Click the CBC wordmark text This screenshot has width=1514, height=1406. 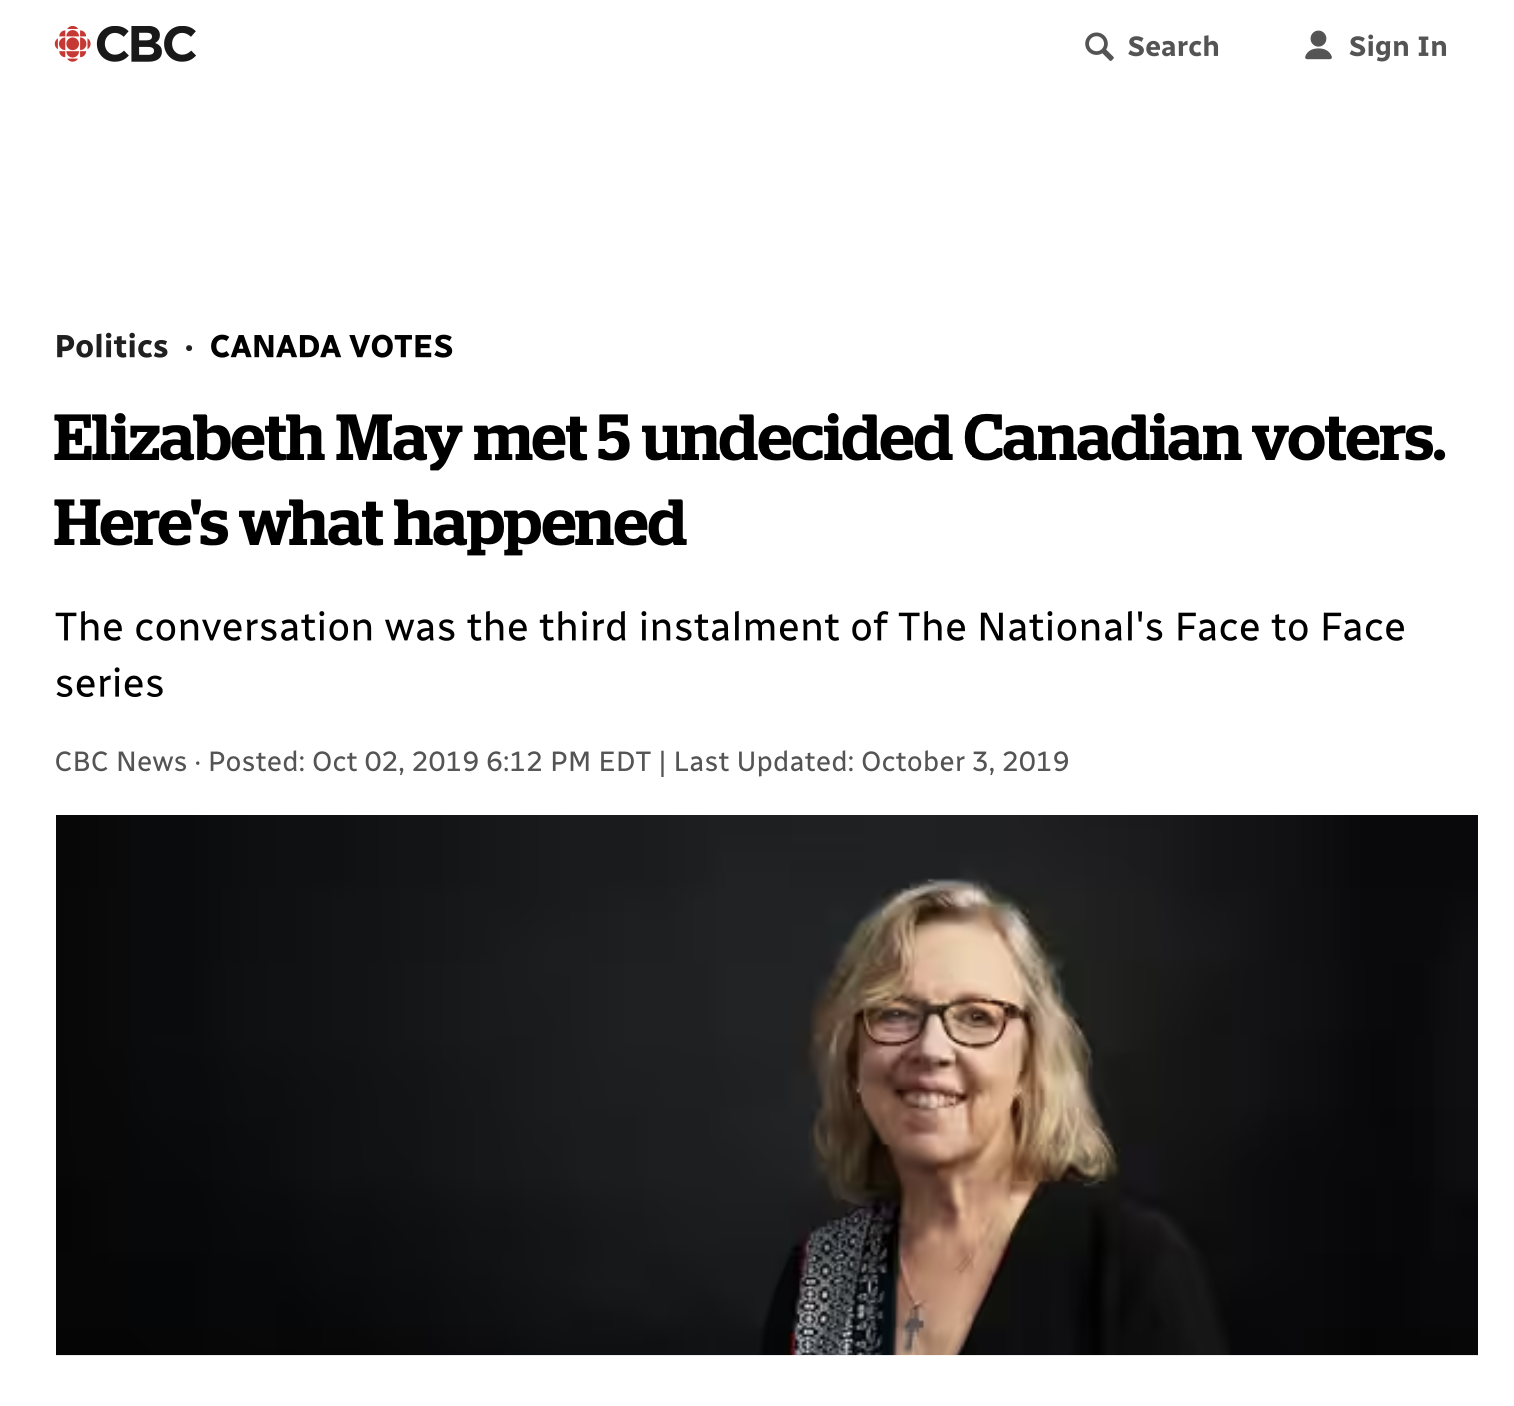146,45
